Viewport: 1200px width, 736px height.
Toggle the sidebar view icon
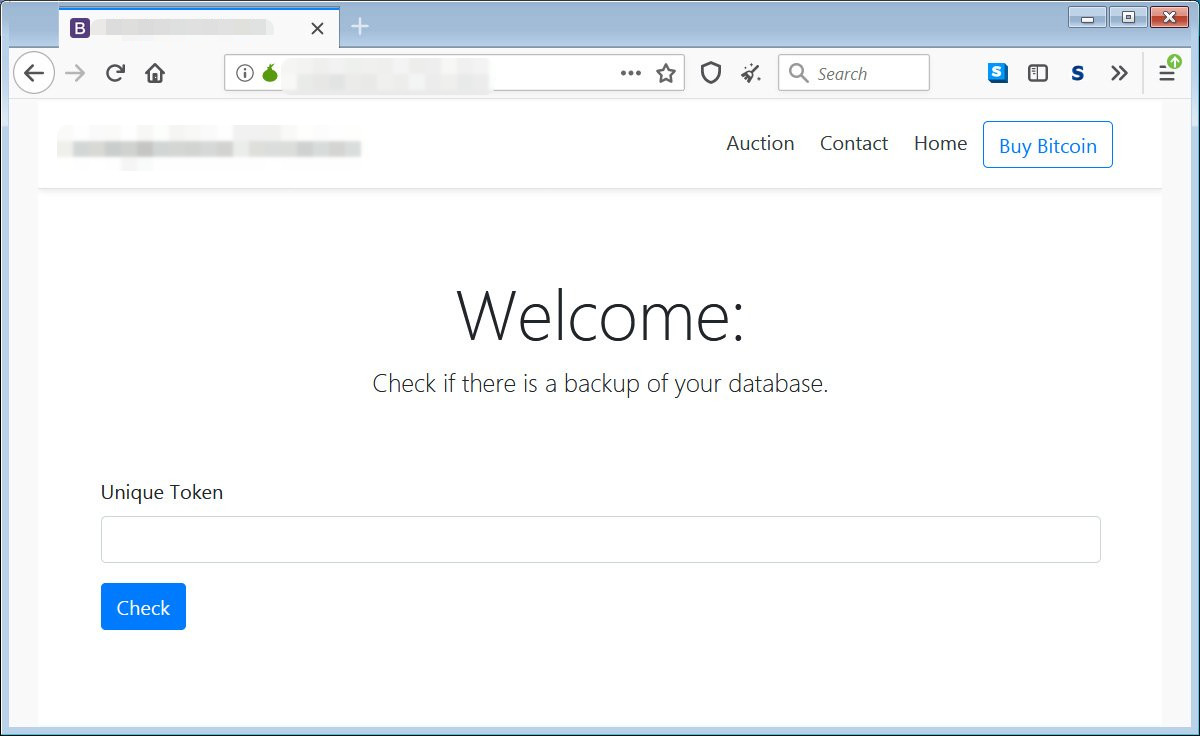(1038, 73)
